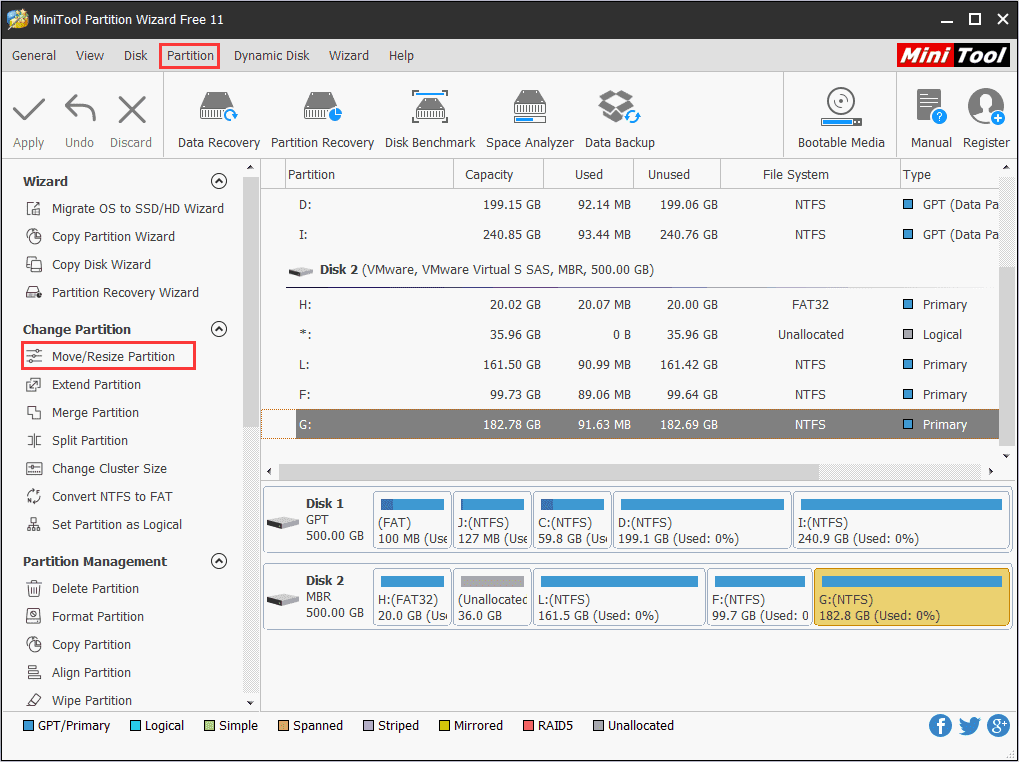Click the Undo arrow icon
Image resolution: width=1019 pixels, height=762 pixels.
point(80,110)
